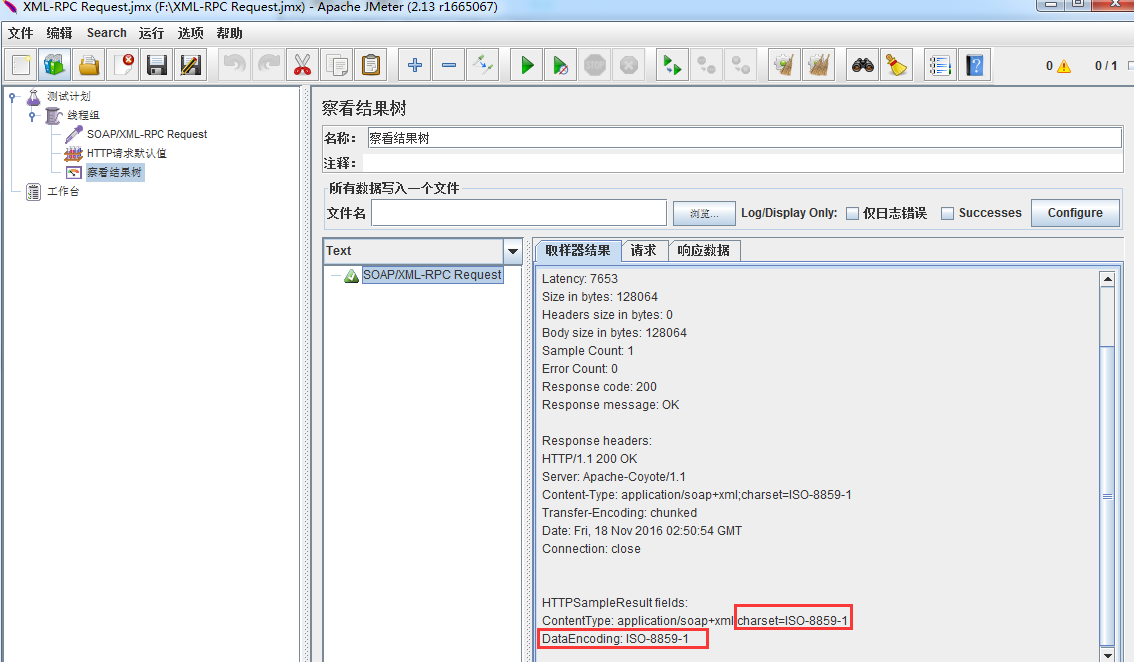
Task: Open the Templates icon
Action: (54, 65)
